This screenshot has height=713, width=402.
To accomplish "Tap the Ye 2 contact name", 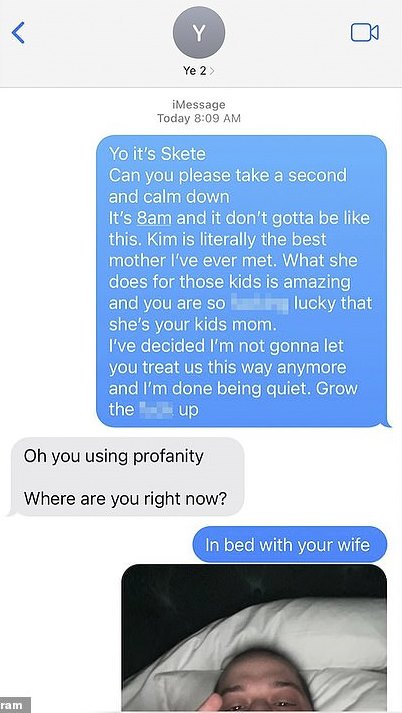I will tap(195, 71).
